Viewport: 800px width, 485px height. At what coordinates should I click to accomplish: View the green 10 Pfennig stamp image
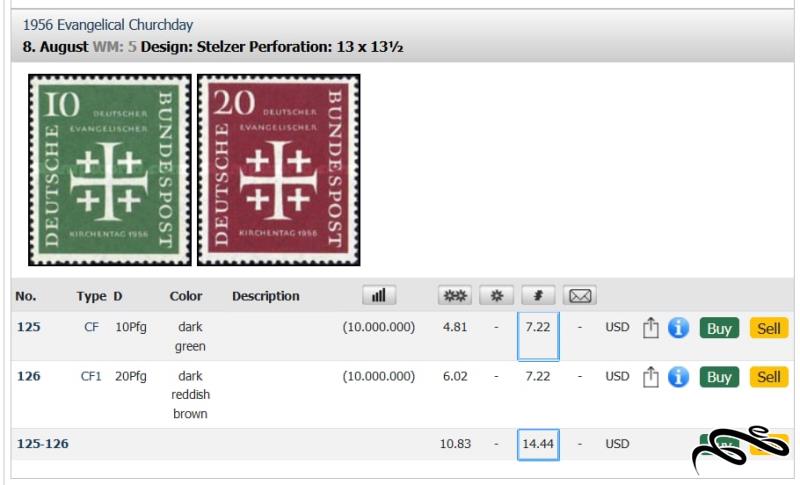click(110, 170)
